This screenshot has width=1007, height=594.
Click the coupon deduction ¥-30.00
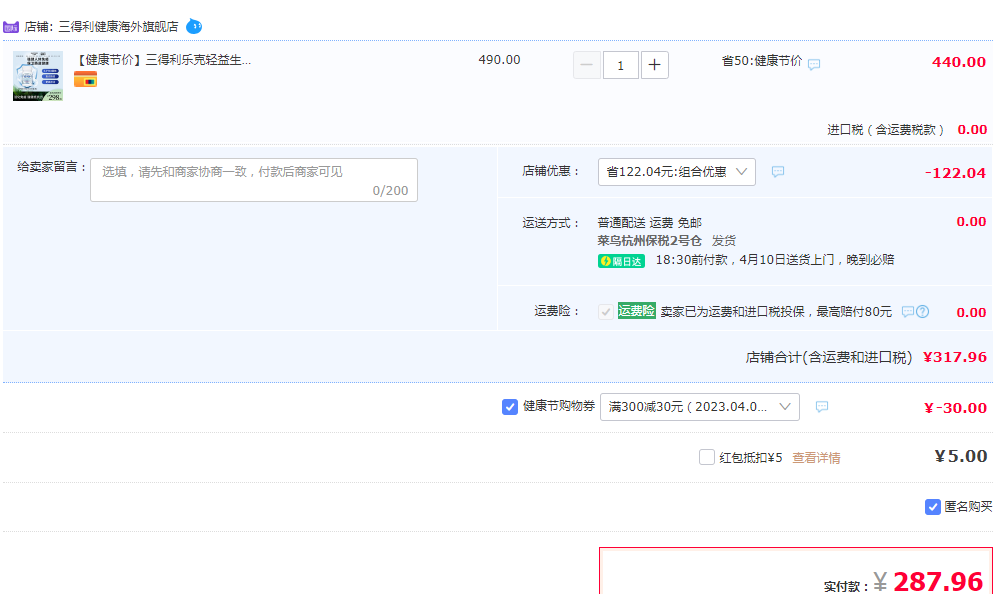955,408
